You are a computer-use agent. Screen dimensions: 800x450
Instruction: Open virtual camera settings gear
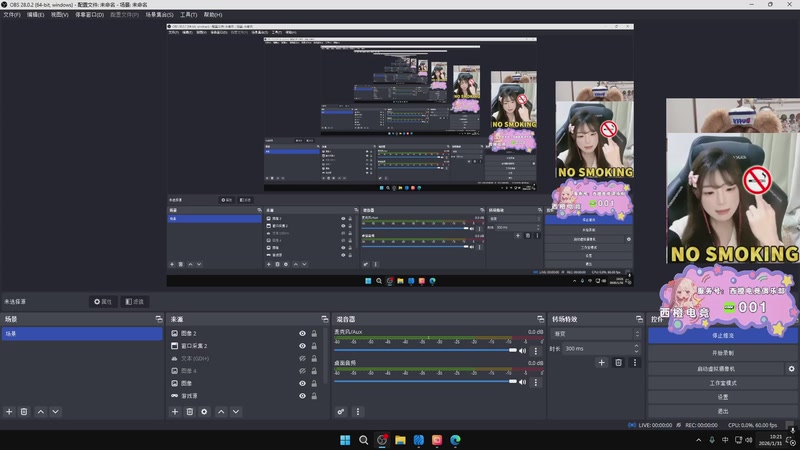pos(791,368)
